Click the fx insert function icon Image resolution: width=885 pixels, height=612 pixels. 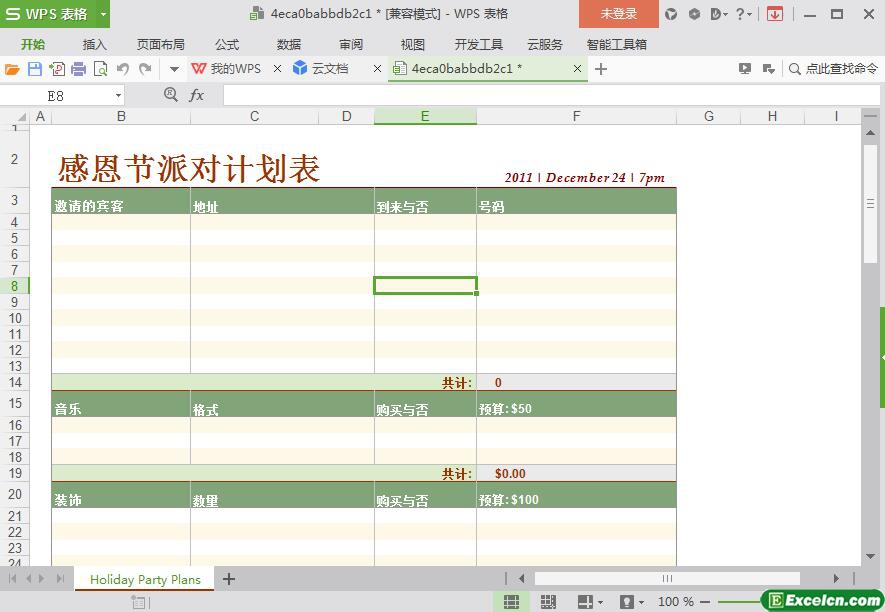point(197,95)
